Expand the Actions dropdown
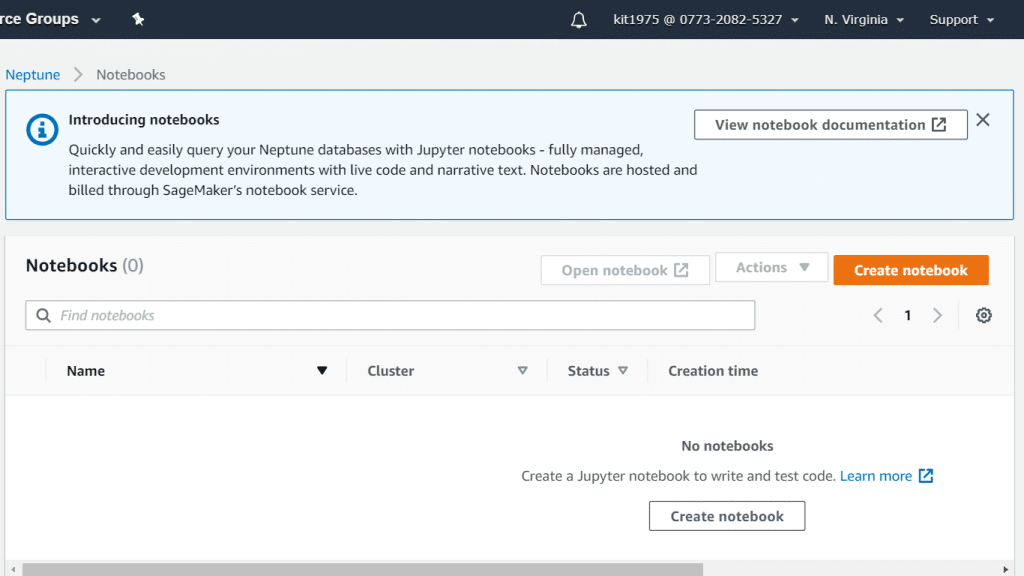This screenshot has width=1024, height=576. click(772, 268)
